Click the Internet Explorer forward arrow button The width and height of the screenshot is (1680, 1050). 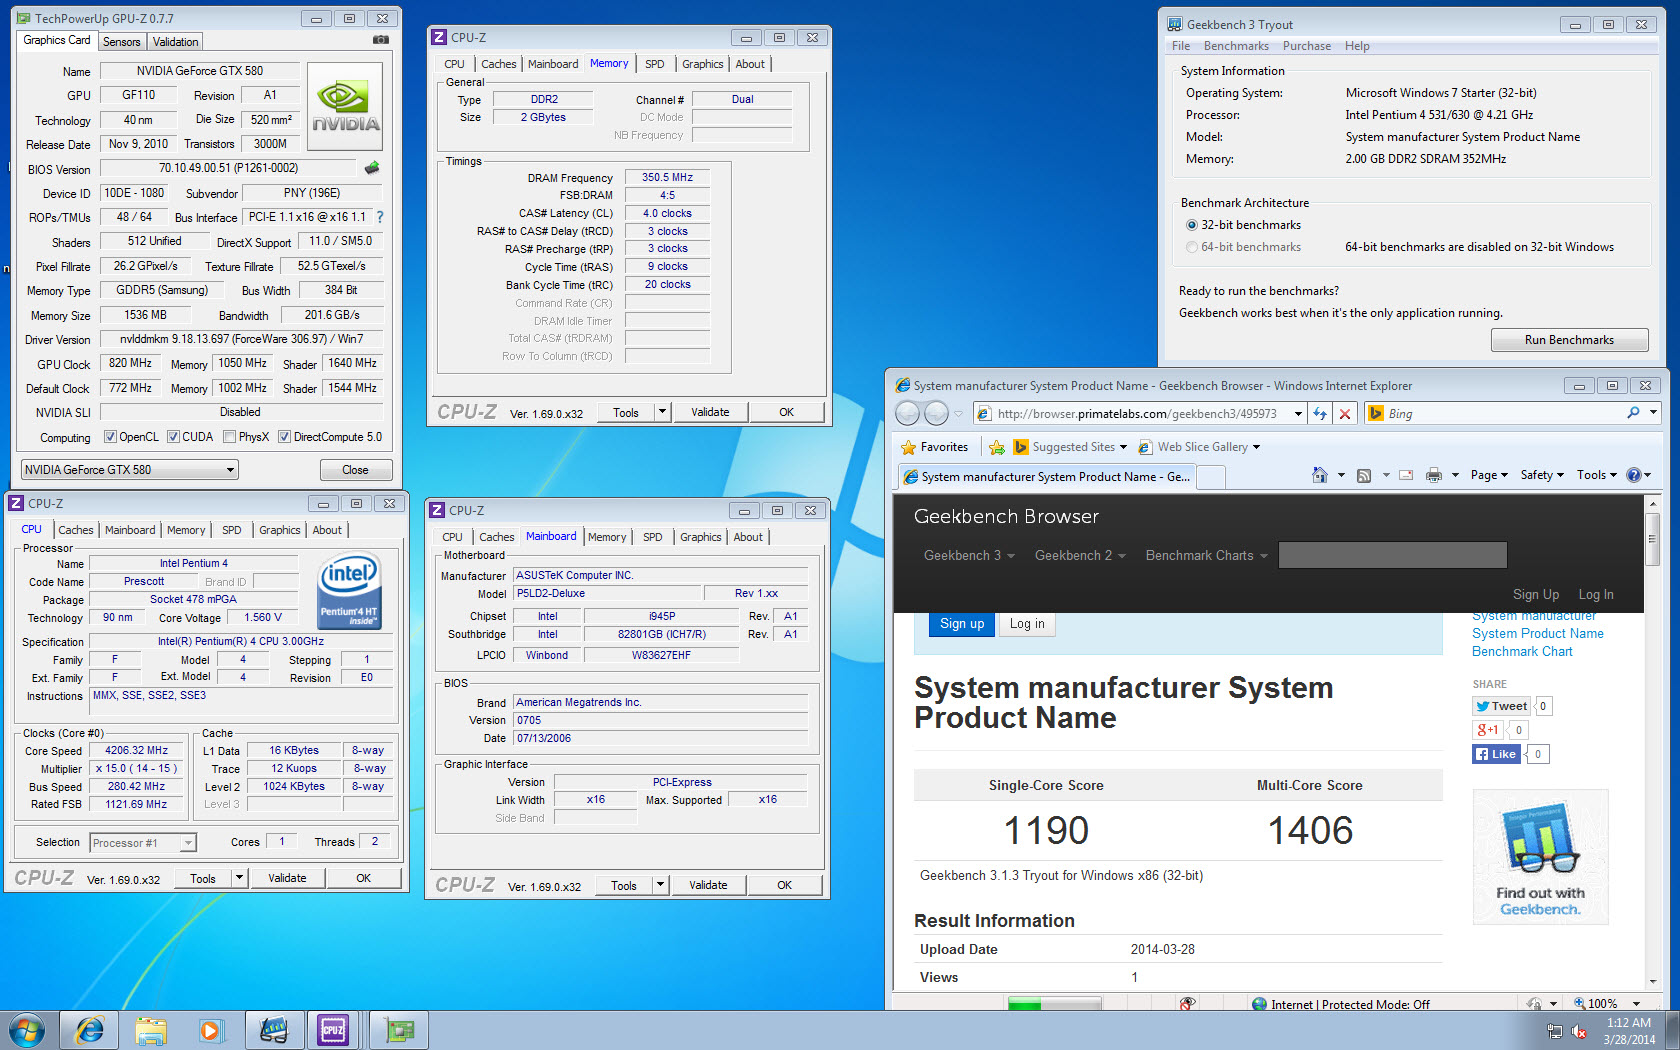click(x=936, y=413)
